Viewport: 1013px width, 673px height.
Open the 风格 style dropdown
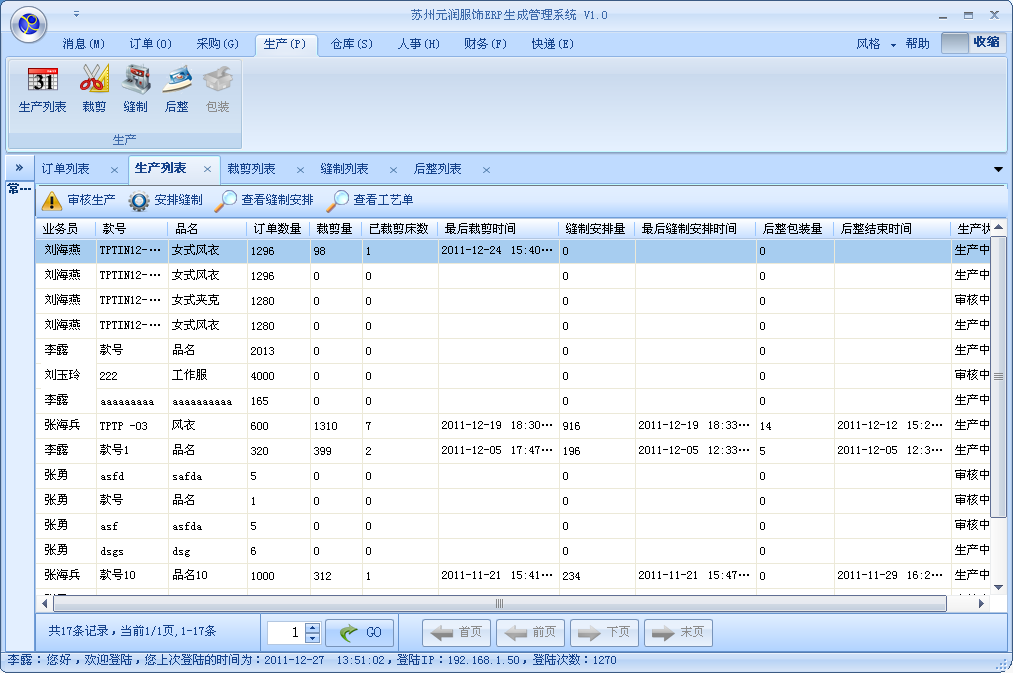[x=876, y=44]
